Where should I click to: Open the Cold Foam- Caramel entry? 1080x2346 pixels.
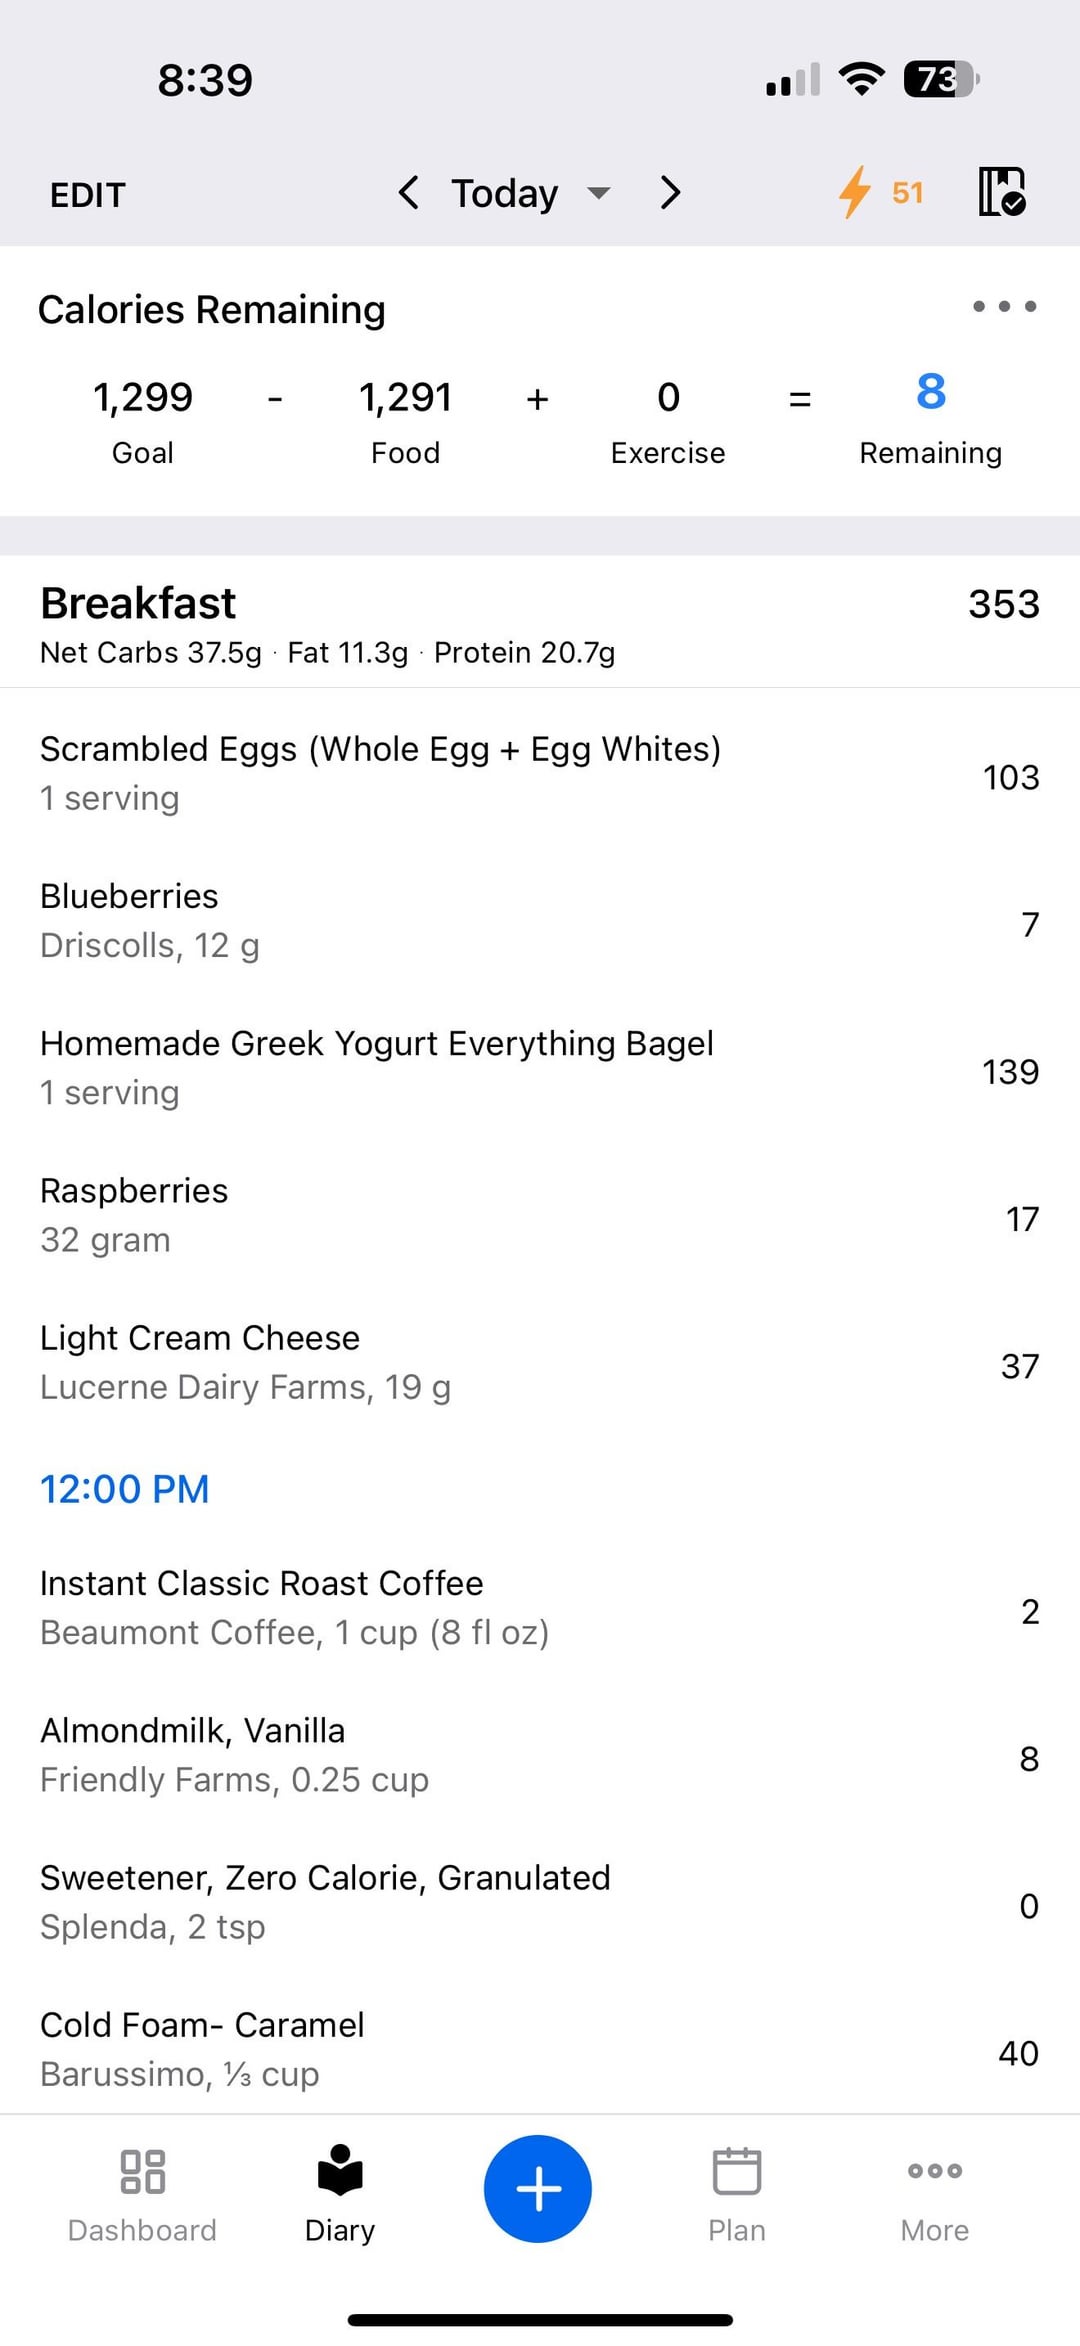[x=540, y=2049]
